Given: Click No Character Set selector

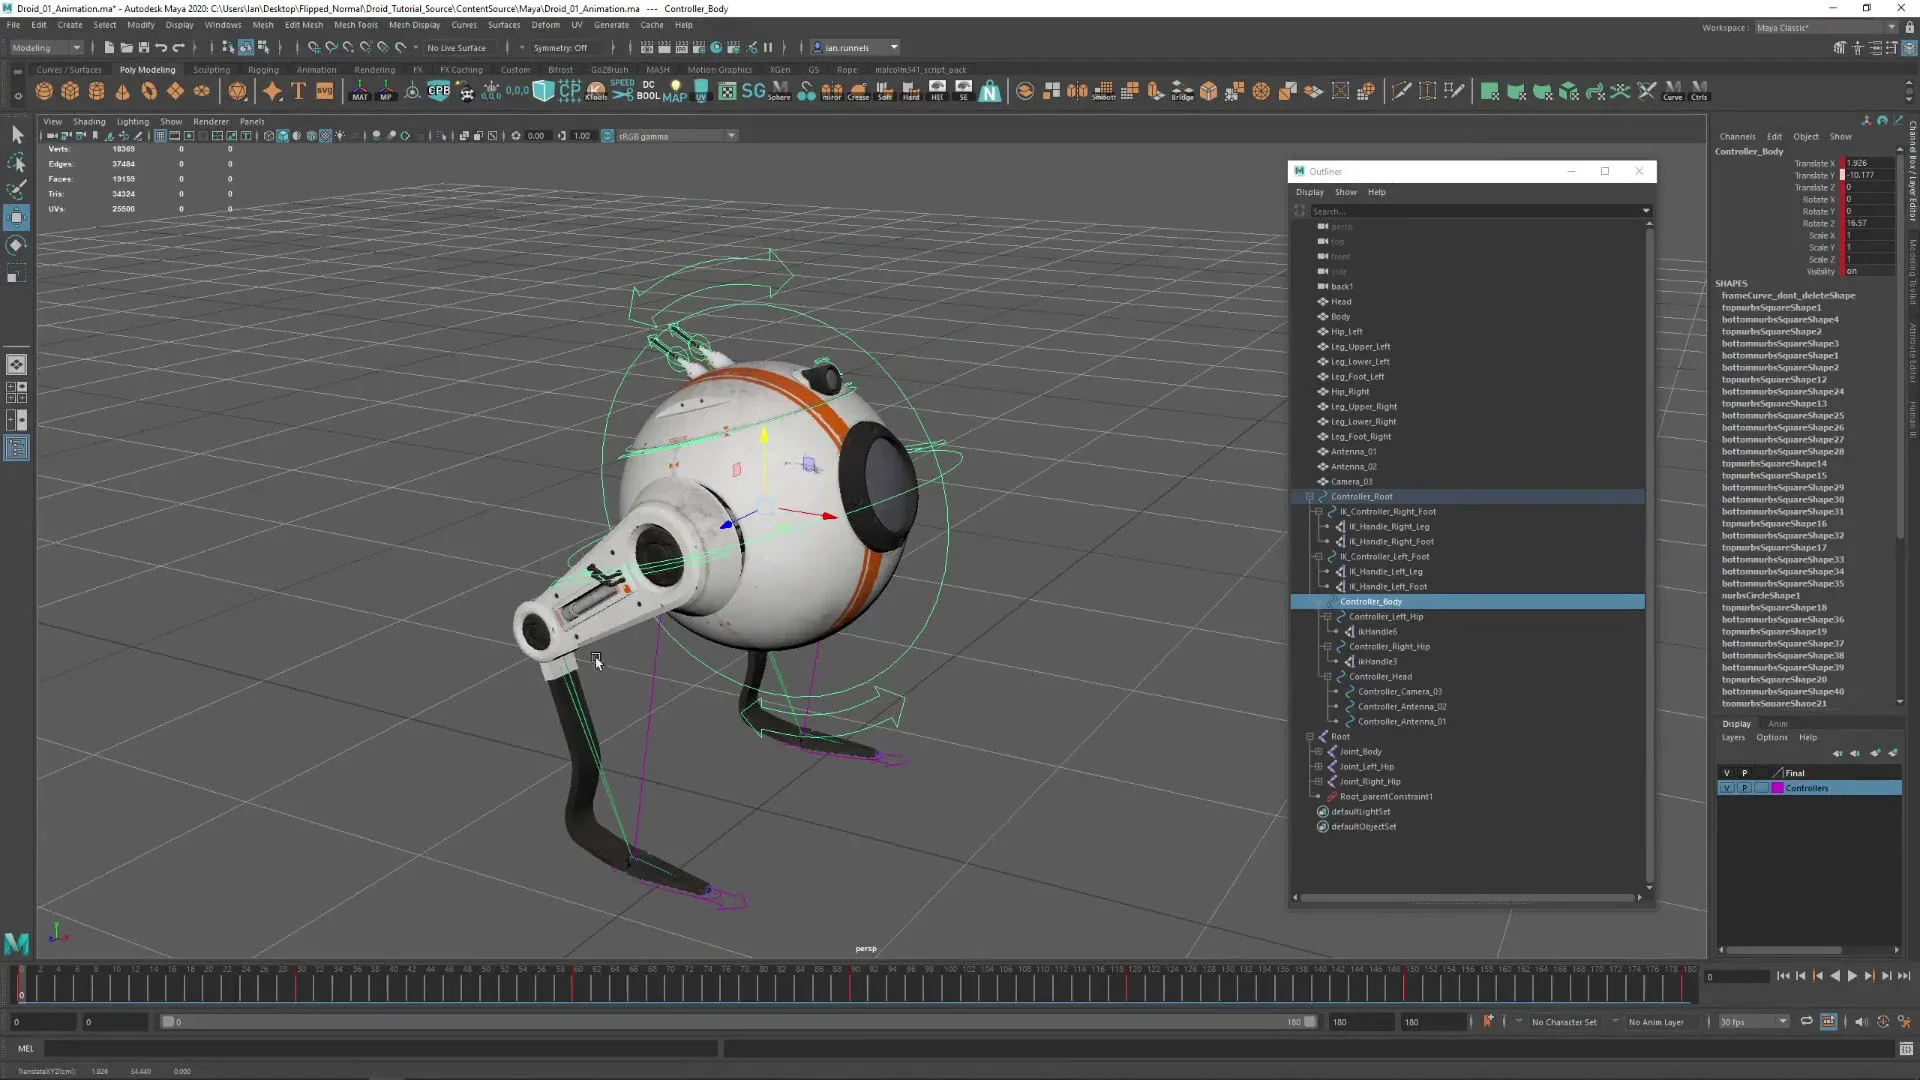Looking at the screenshot, I should pyautogui.click(x=1564, y=1022).
